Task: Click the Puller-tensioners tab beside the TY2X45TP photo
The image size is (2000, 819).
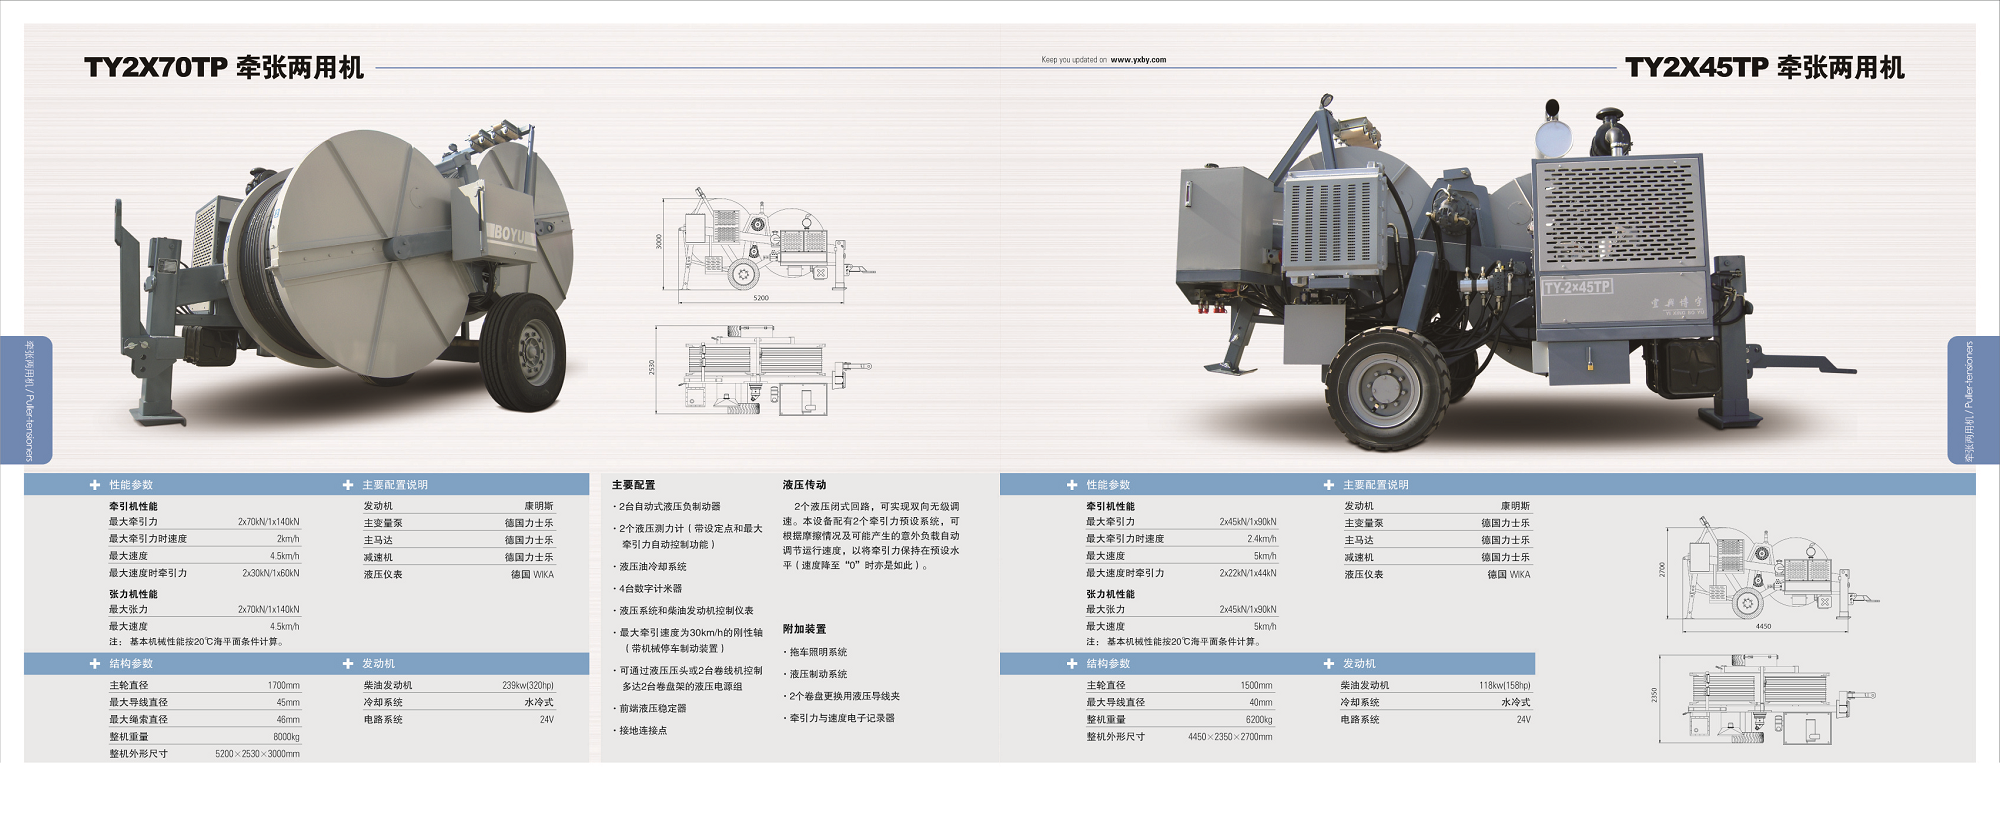Action: point(1973,400)
